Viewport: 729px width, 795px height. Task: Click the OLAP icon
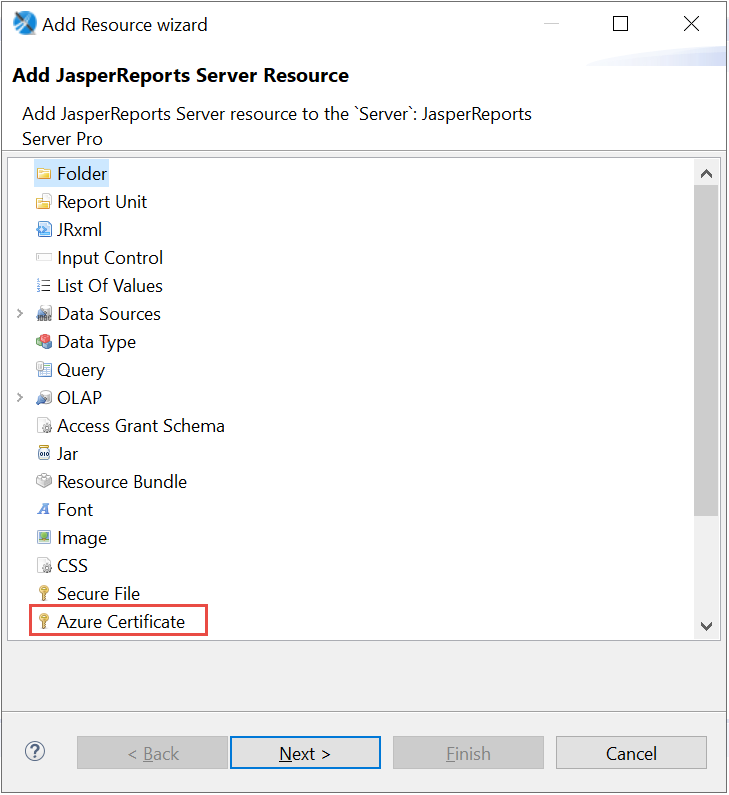point(44,398)
